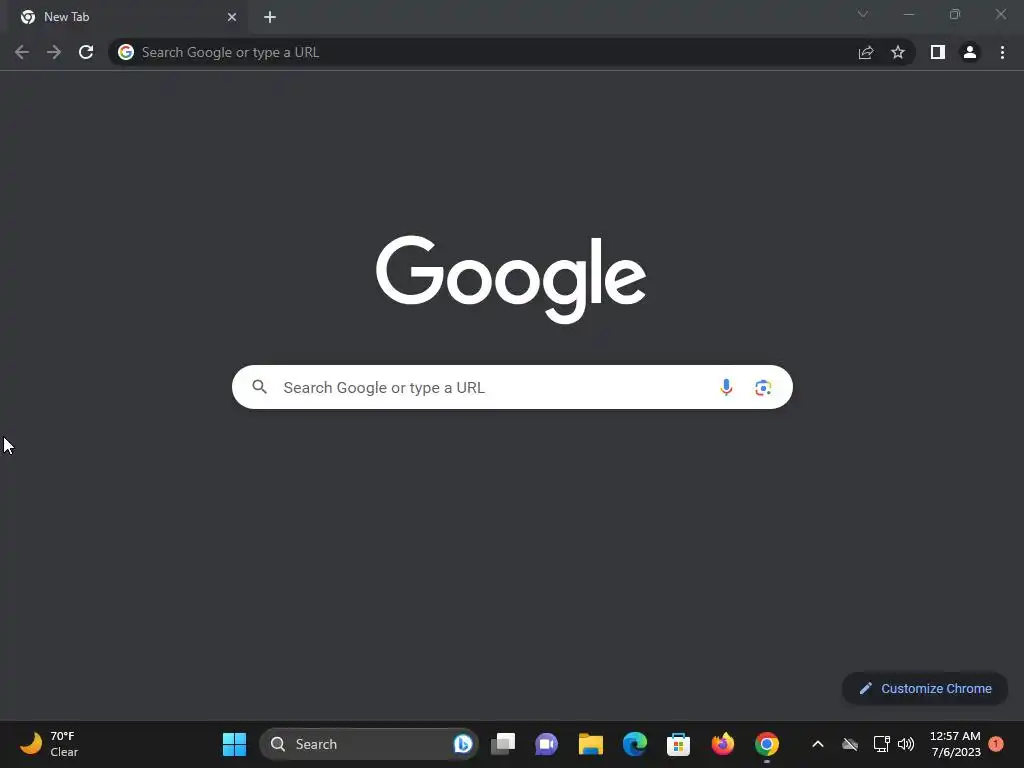Click the Google search box
The height and width of the screenshot is (768, 1024).
(512, 387)
